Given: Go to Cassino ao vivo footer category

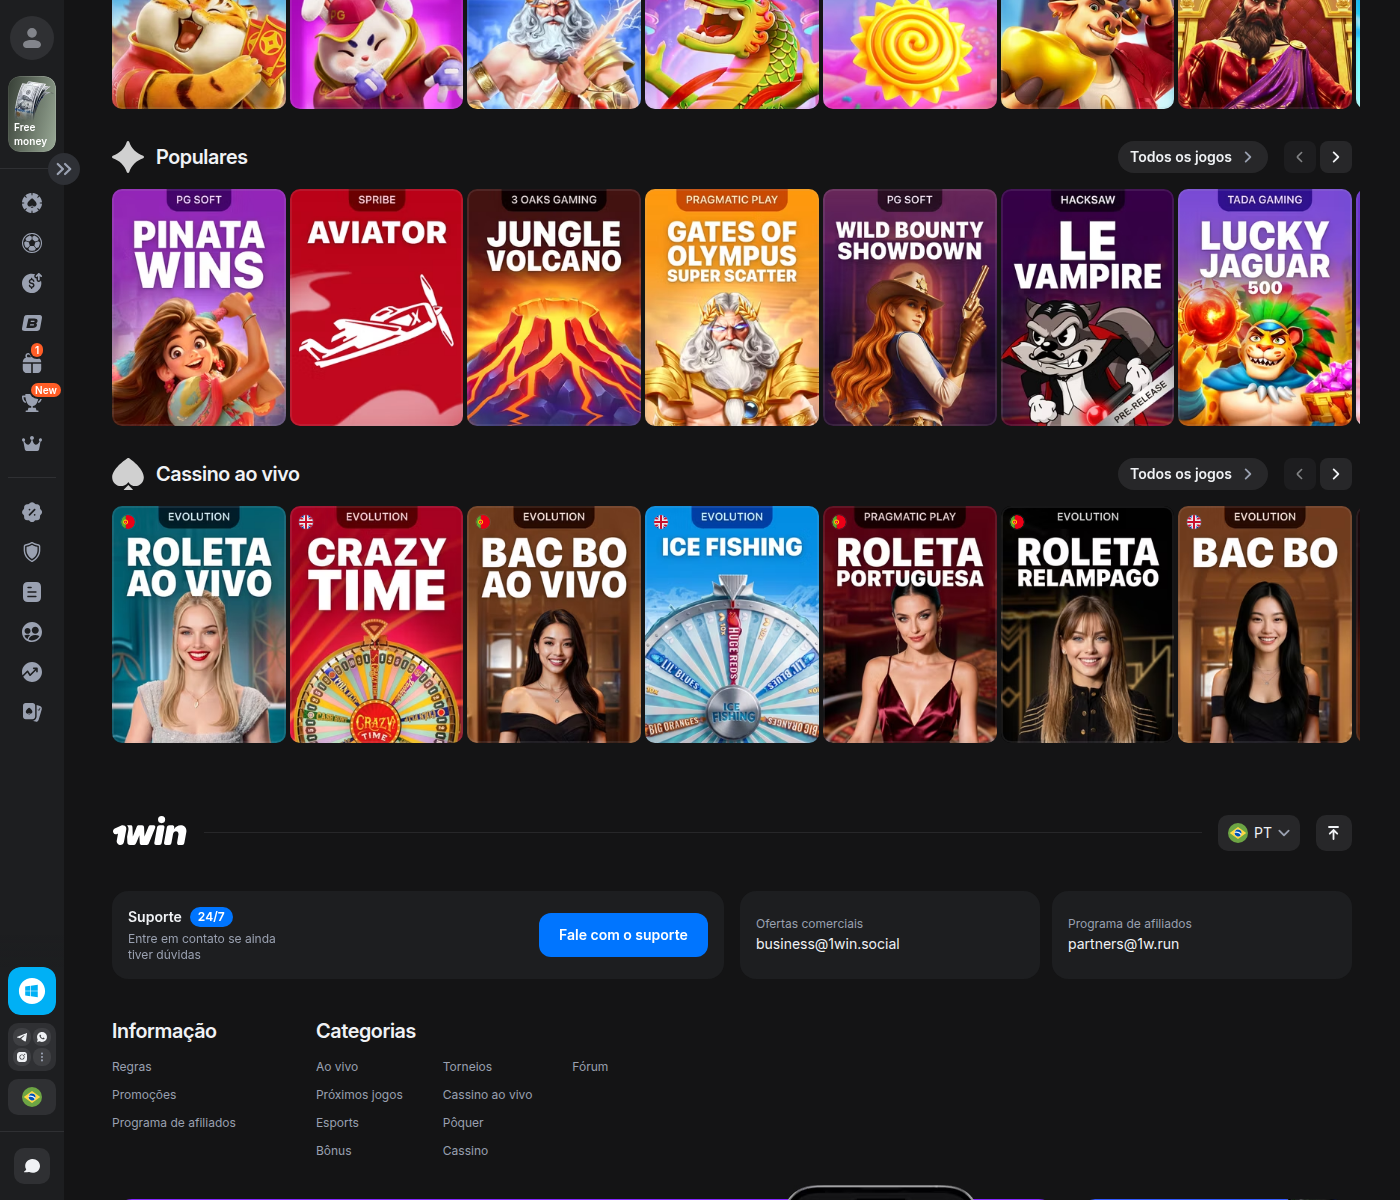Looking at the screenshot, I should [487, 1095].
